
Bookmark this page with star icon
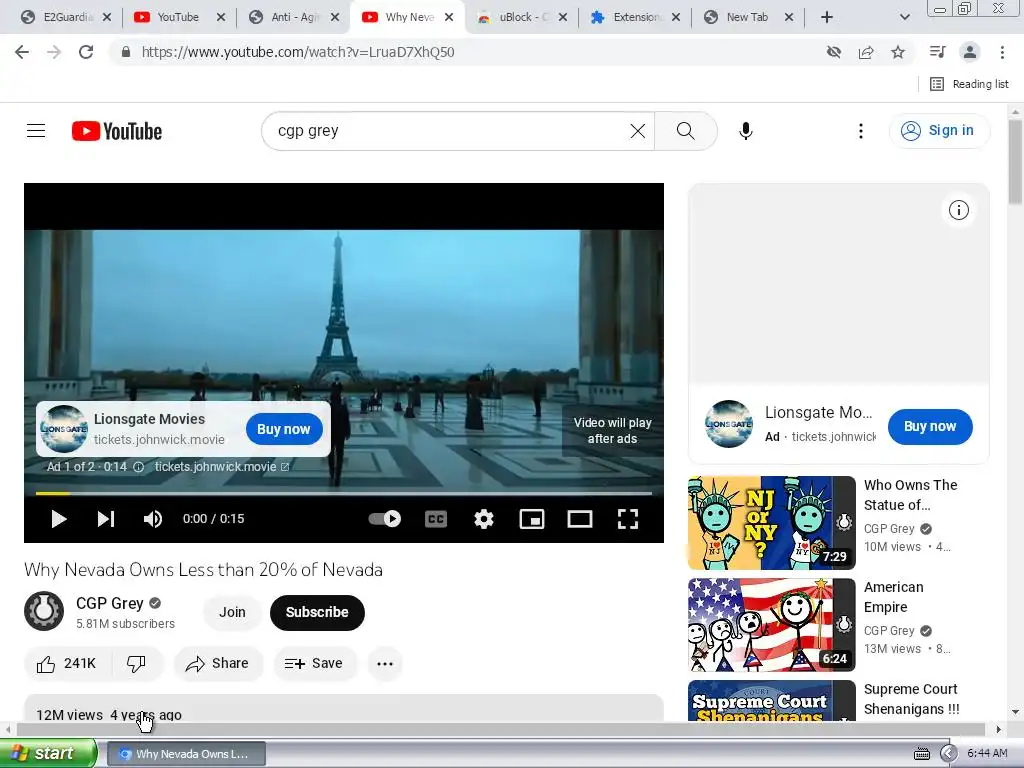[x=898, y=52]
